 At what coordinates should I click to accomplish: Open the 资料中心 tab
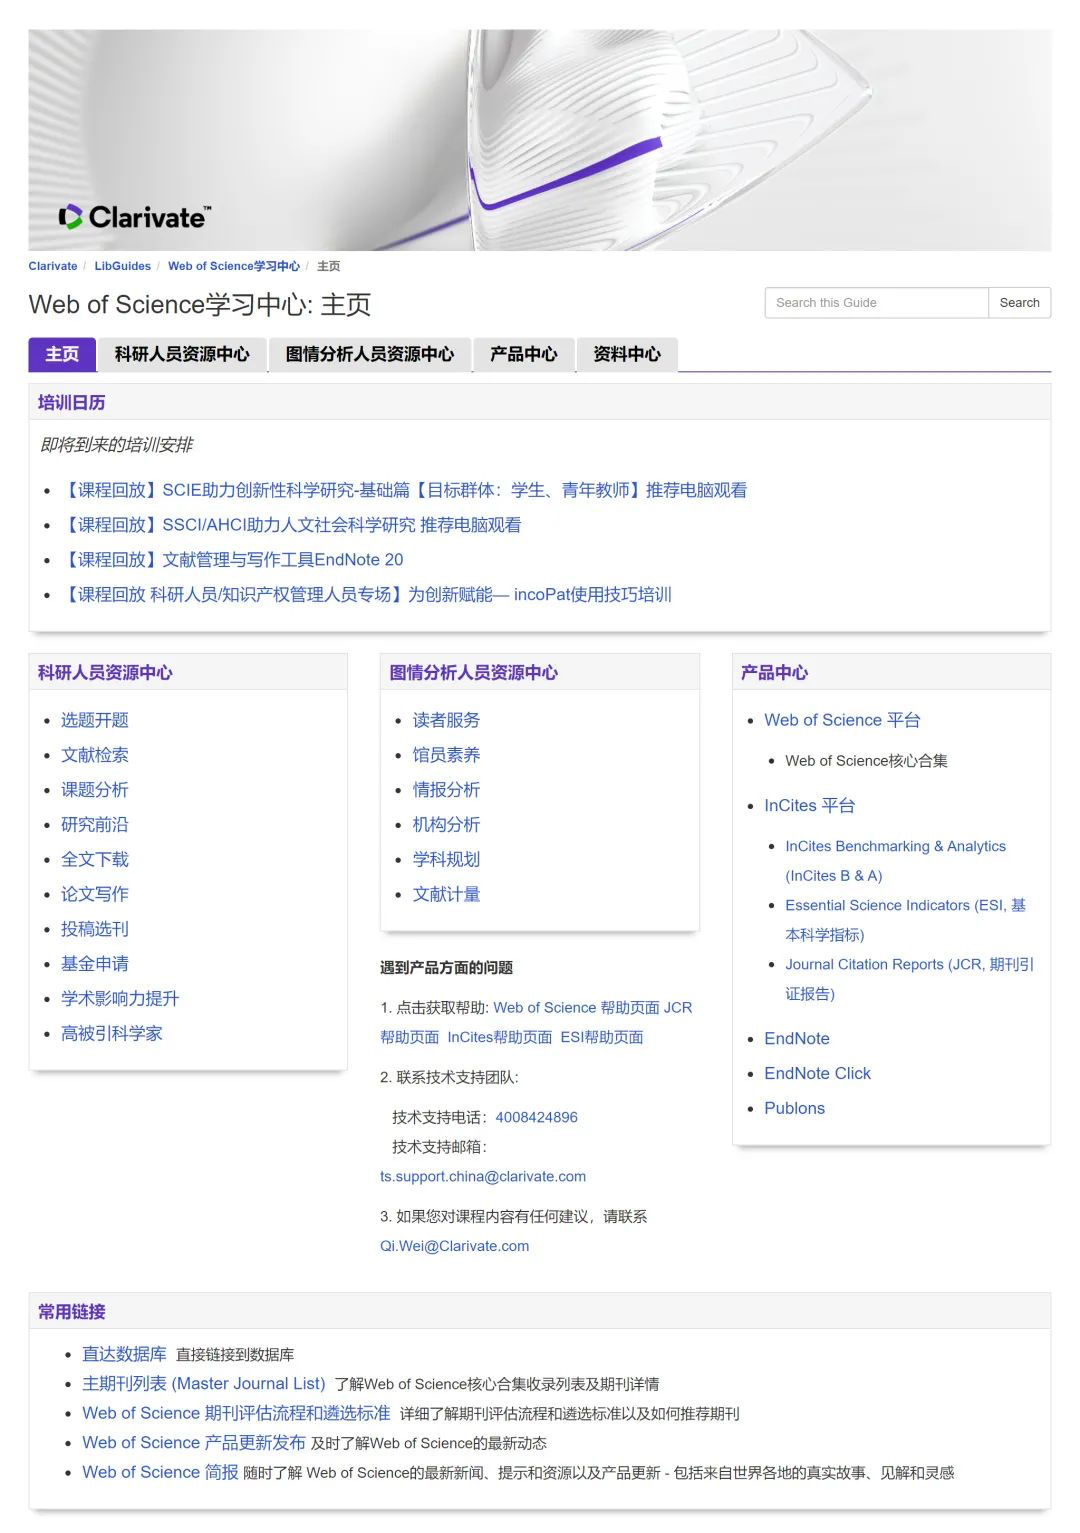[627, 354]
